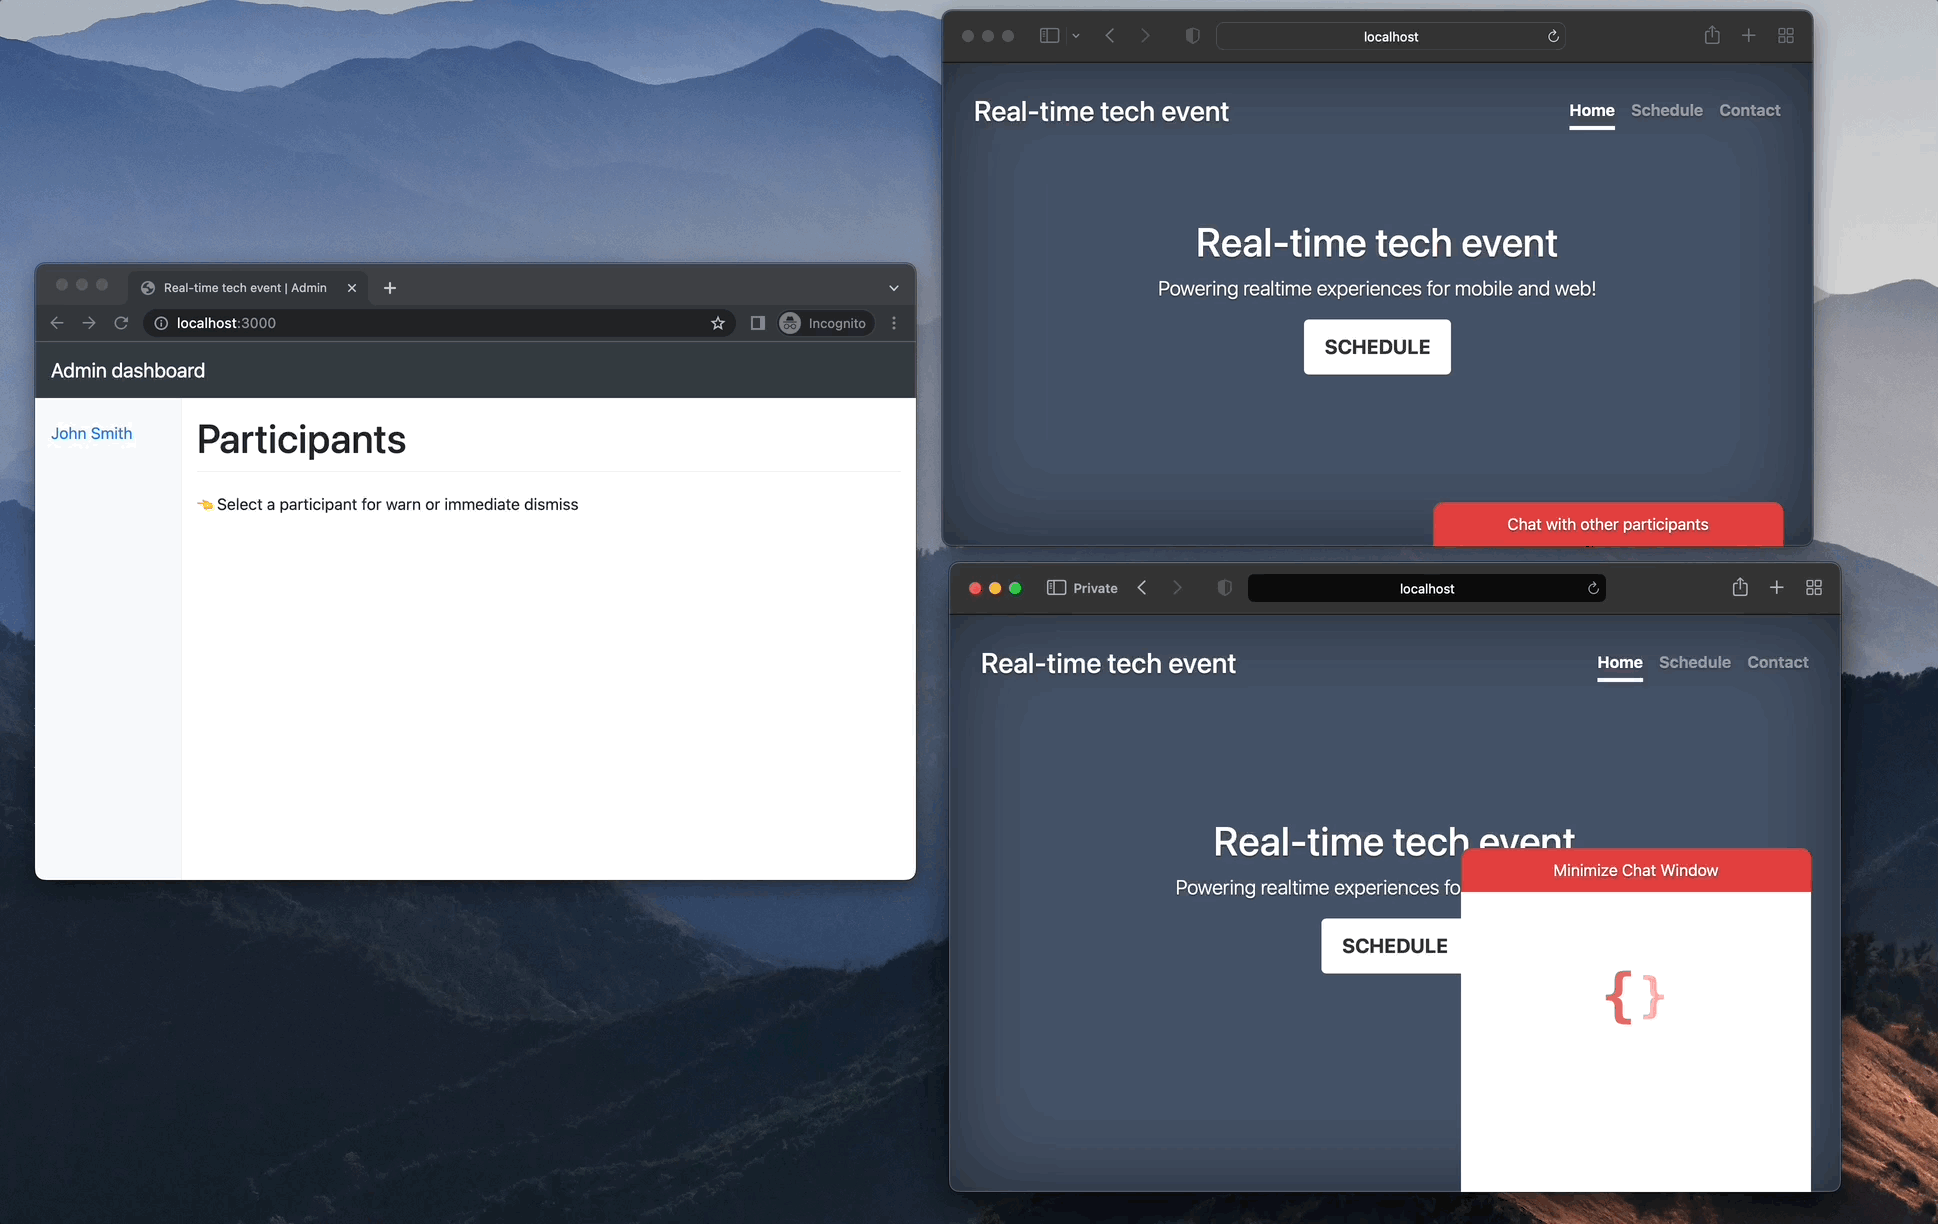Click the bookmark star icon in admin browser

point(716,323)
